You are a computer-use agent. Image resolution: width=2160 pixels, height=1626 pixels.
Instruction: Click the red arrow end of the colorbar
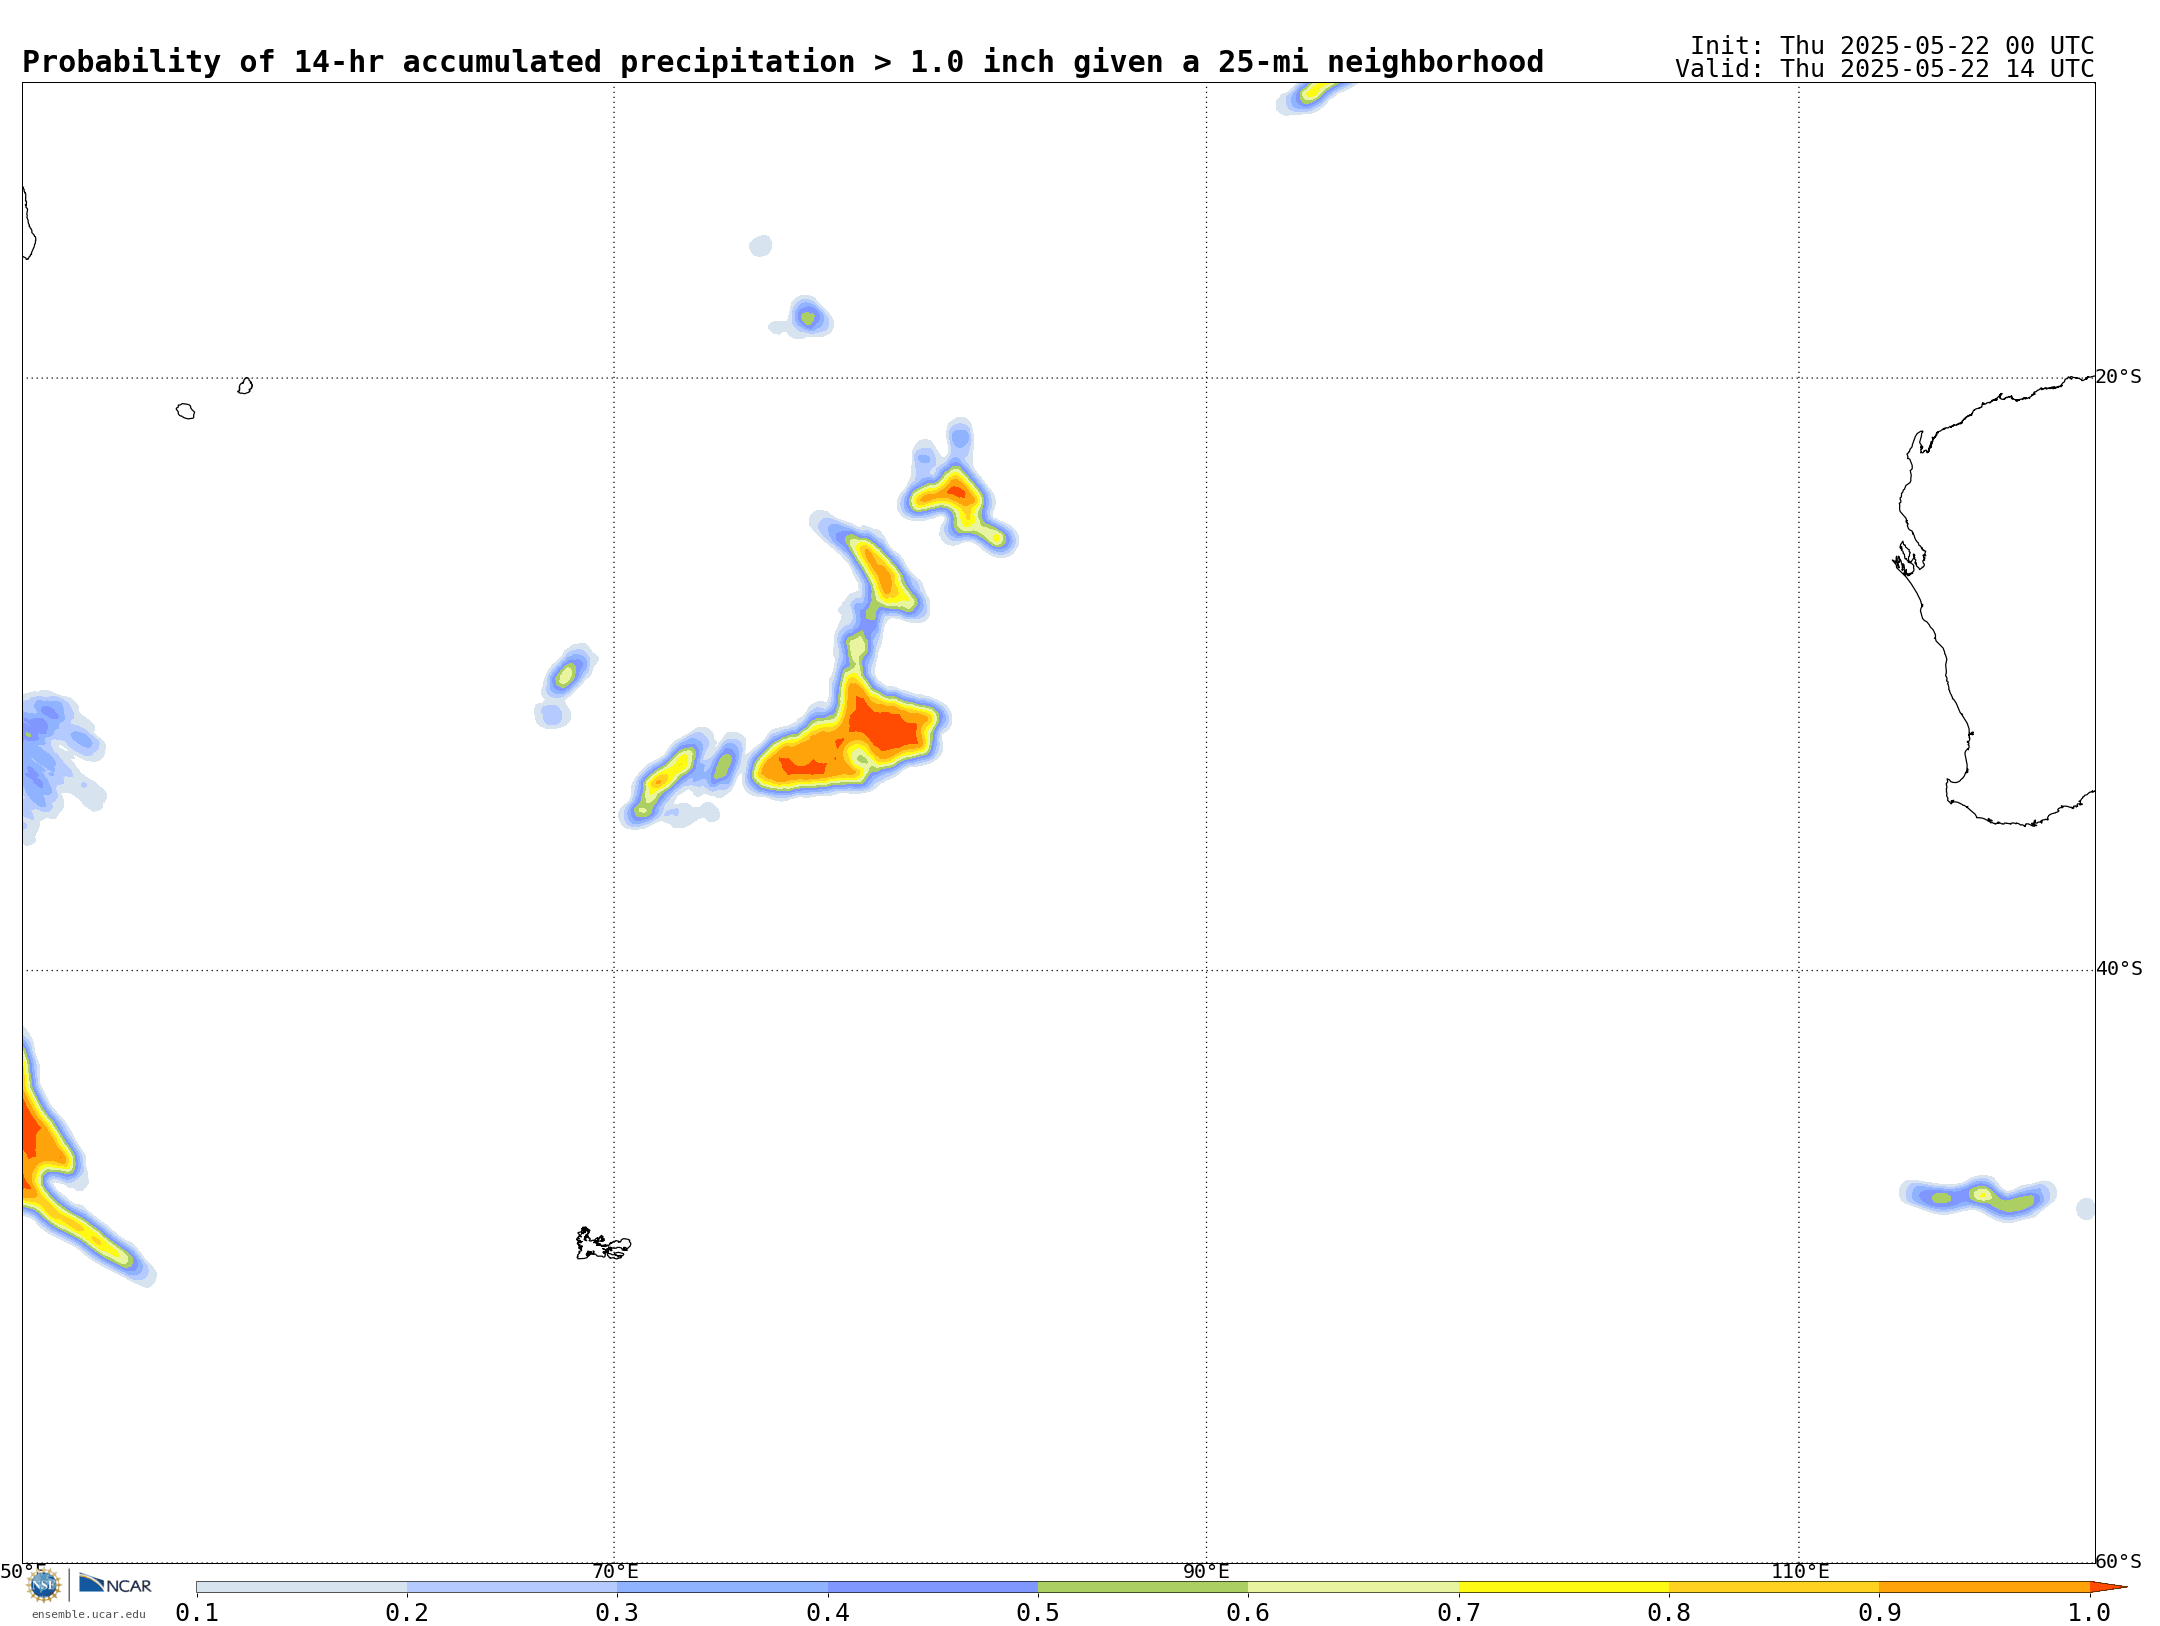pos(2108,1587)
